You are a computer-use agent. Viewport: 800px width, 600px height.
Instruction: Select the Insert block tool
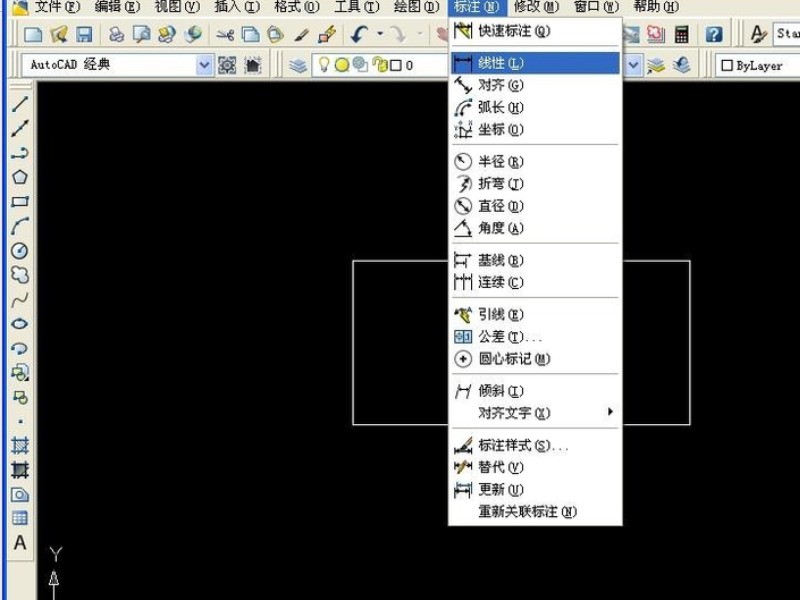tap(19, 372)
